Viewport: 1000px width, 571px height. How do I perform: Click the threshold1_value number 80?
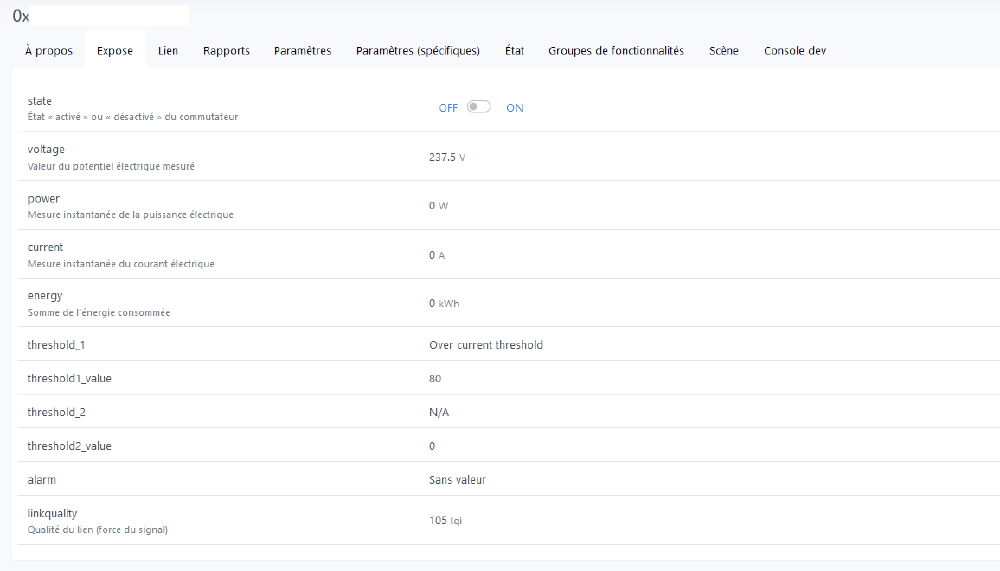pos(435,379)
